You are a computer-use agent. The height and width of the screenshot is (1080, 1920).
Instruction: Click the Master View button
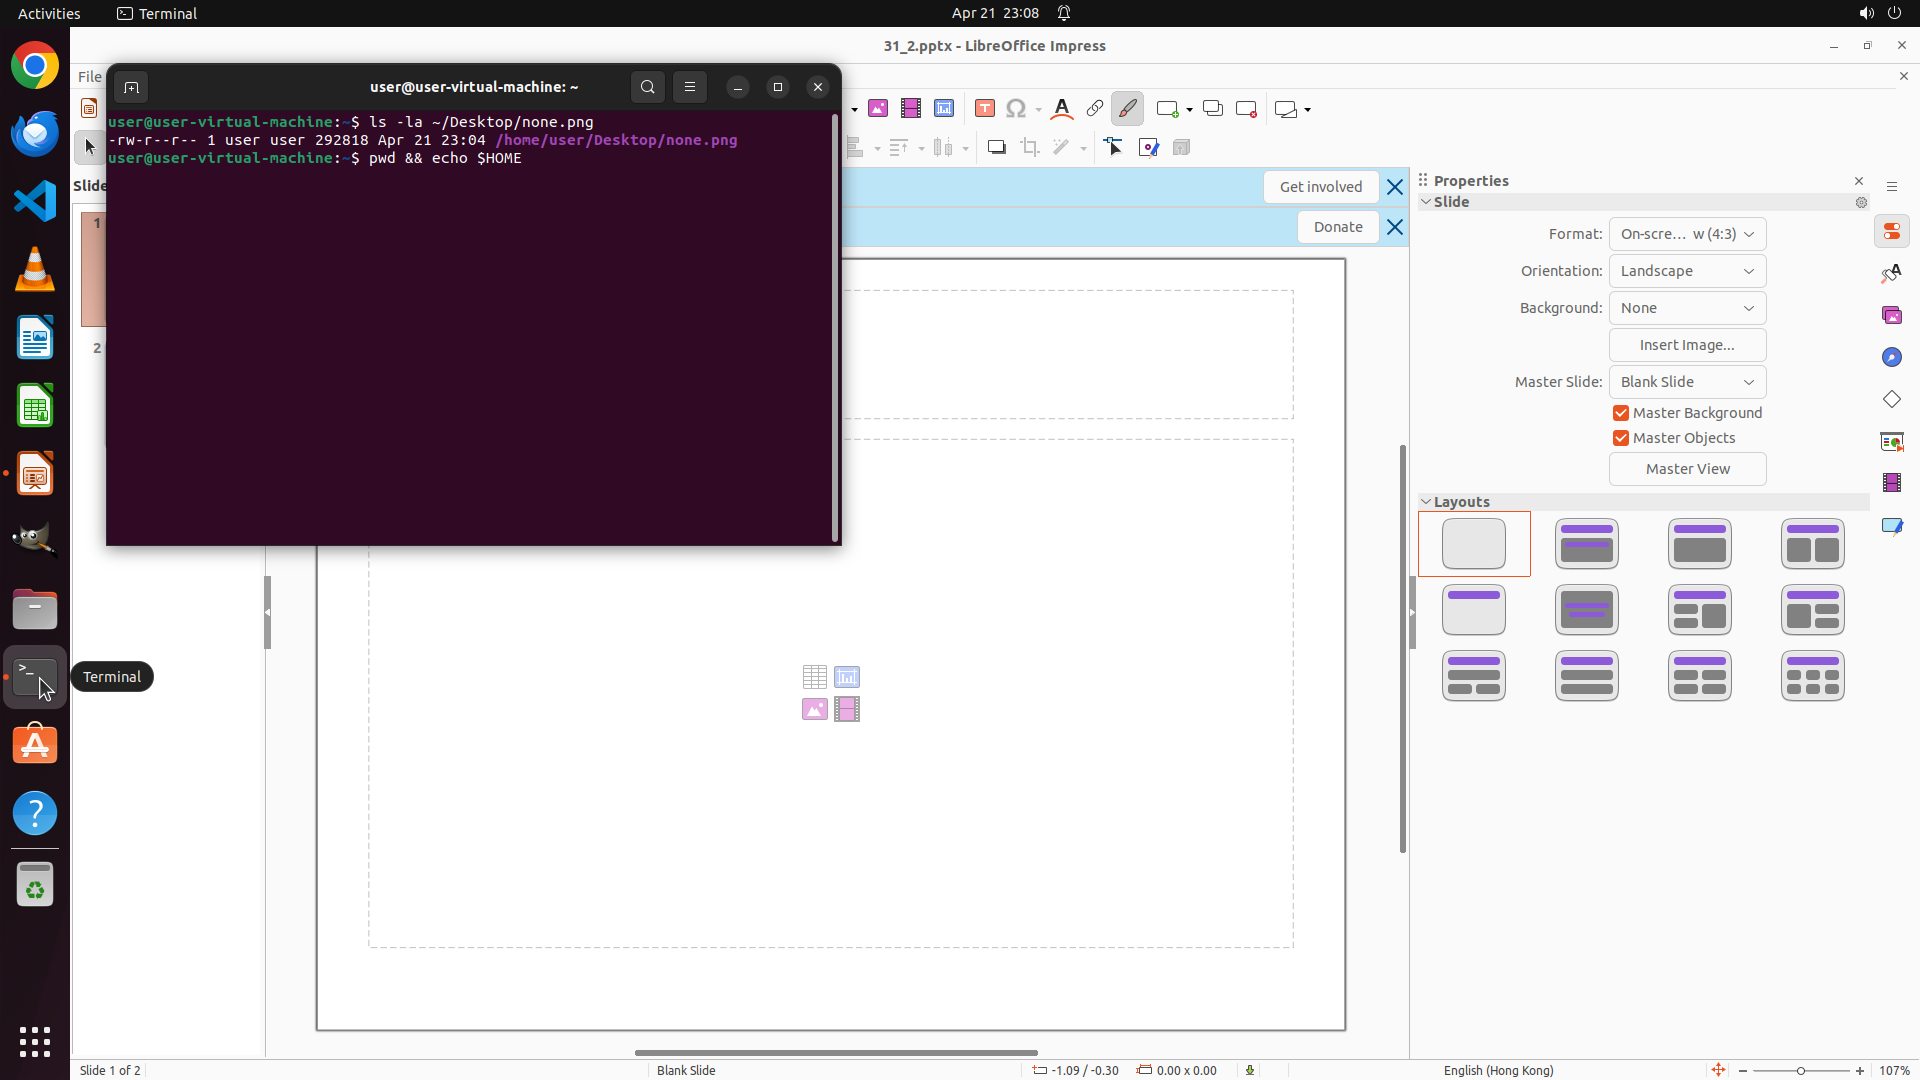pos(1687,469)
